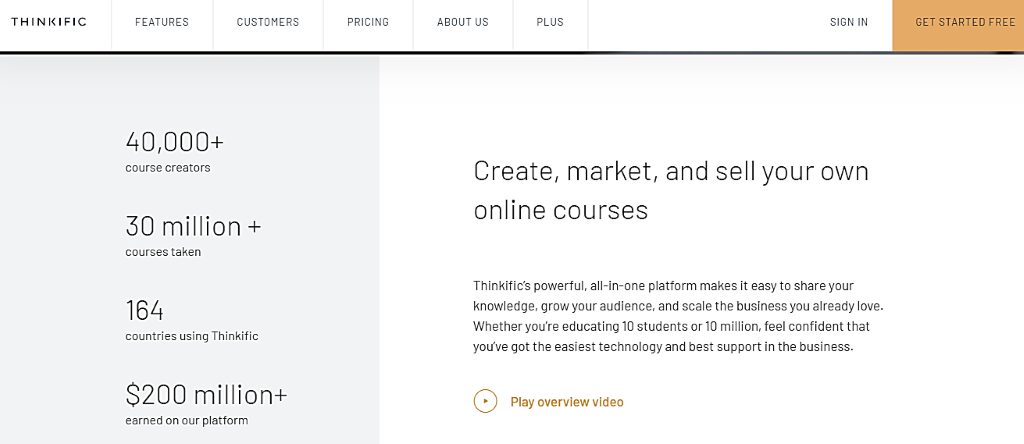The width and height of the screenshot is (1024, 444).
Task: Go to the Pricing page
Action: (x=368, y=22)
